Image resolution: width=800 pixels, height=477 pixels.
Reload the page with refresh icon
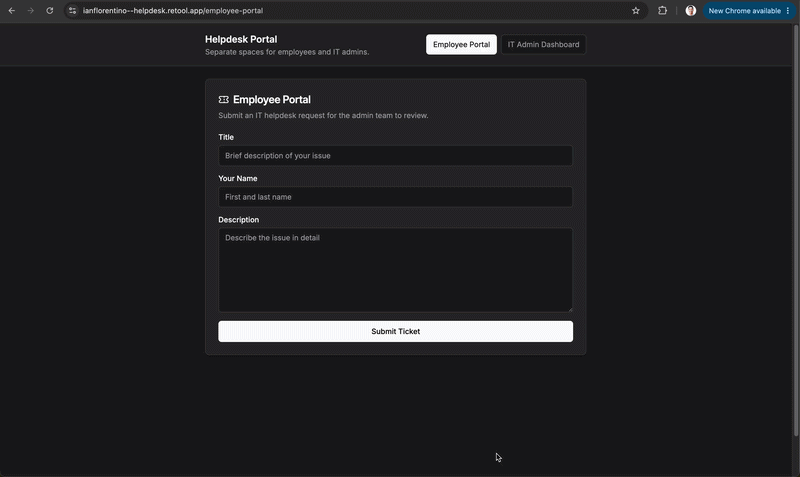coord(49,11)
